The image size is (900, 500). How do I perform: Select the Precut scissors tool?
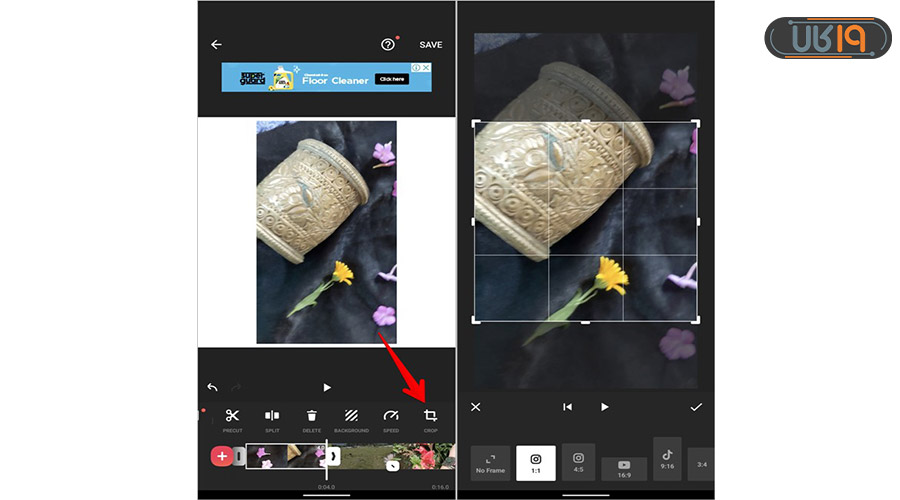(x=232, y=418)
